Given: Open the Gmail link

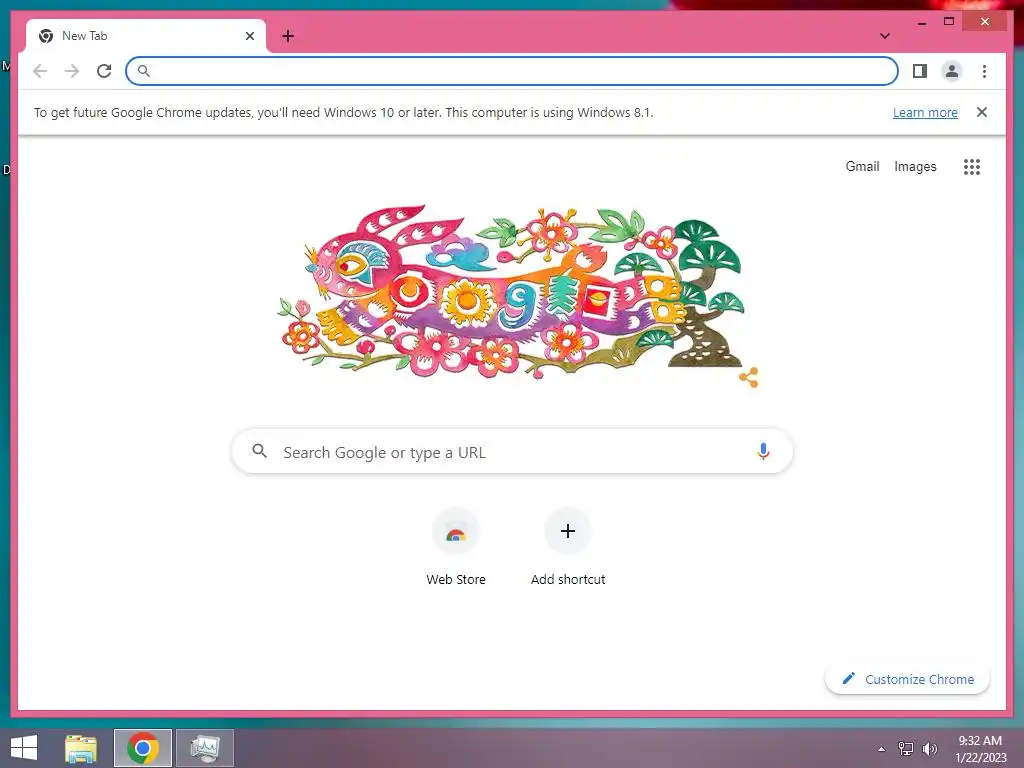Looking at the screenshot, I should (862, 167).
